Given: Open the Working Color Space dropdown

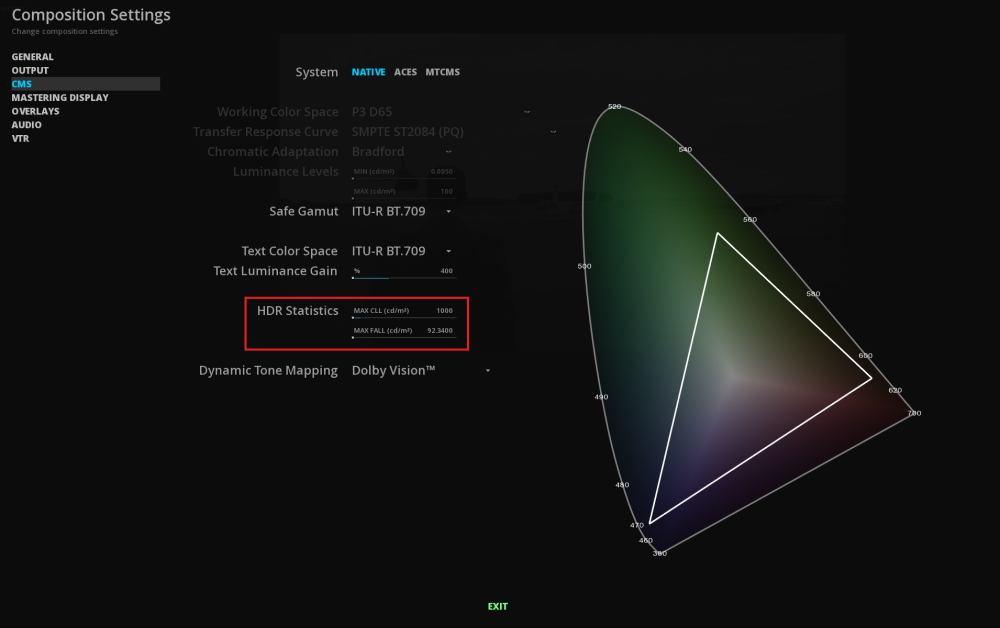Looking at the screenshot, I should click(441, 112).
